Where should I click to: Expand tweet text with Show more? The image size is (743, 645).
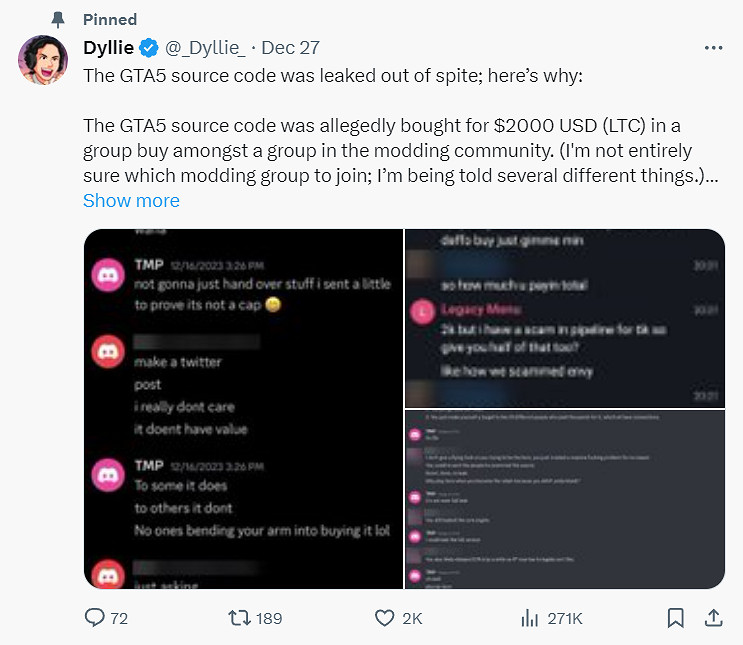point(131,200)
